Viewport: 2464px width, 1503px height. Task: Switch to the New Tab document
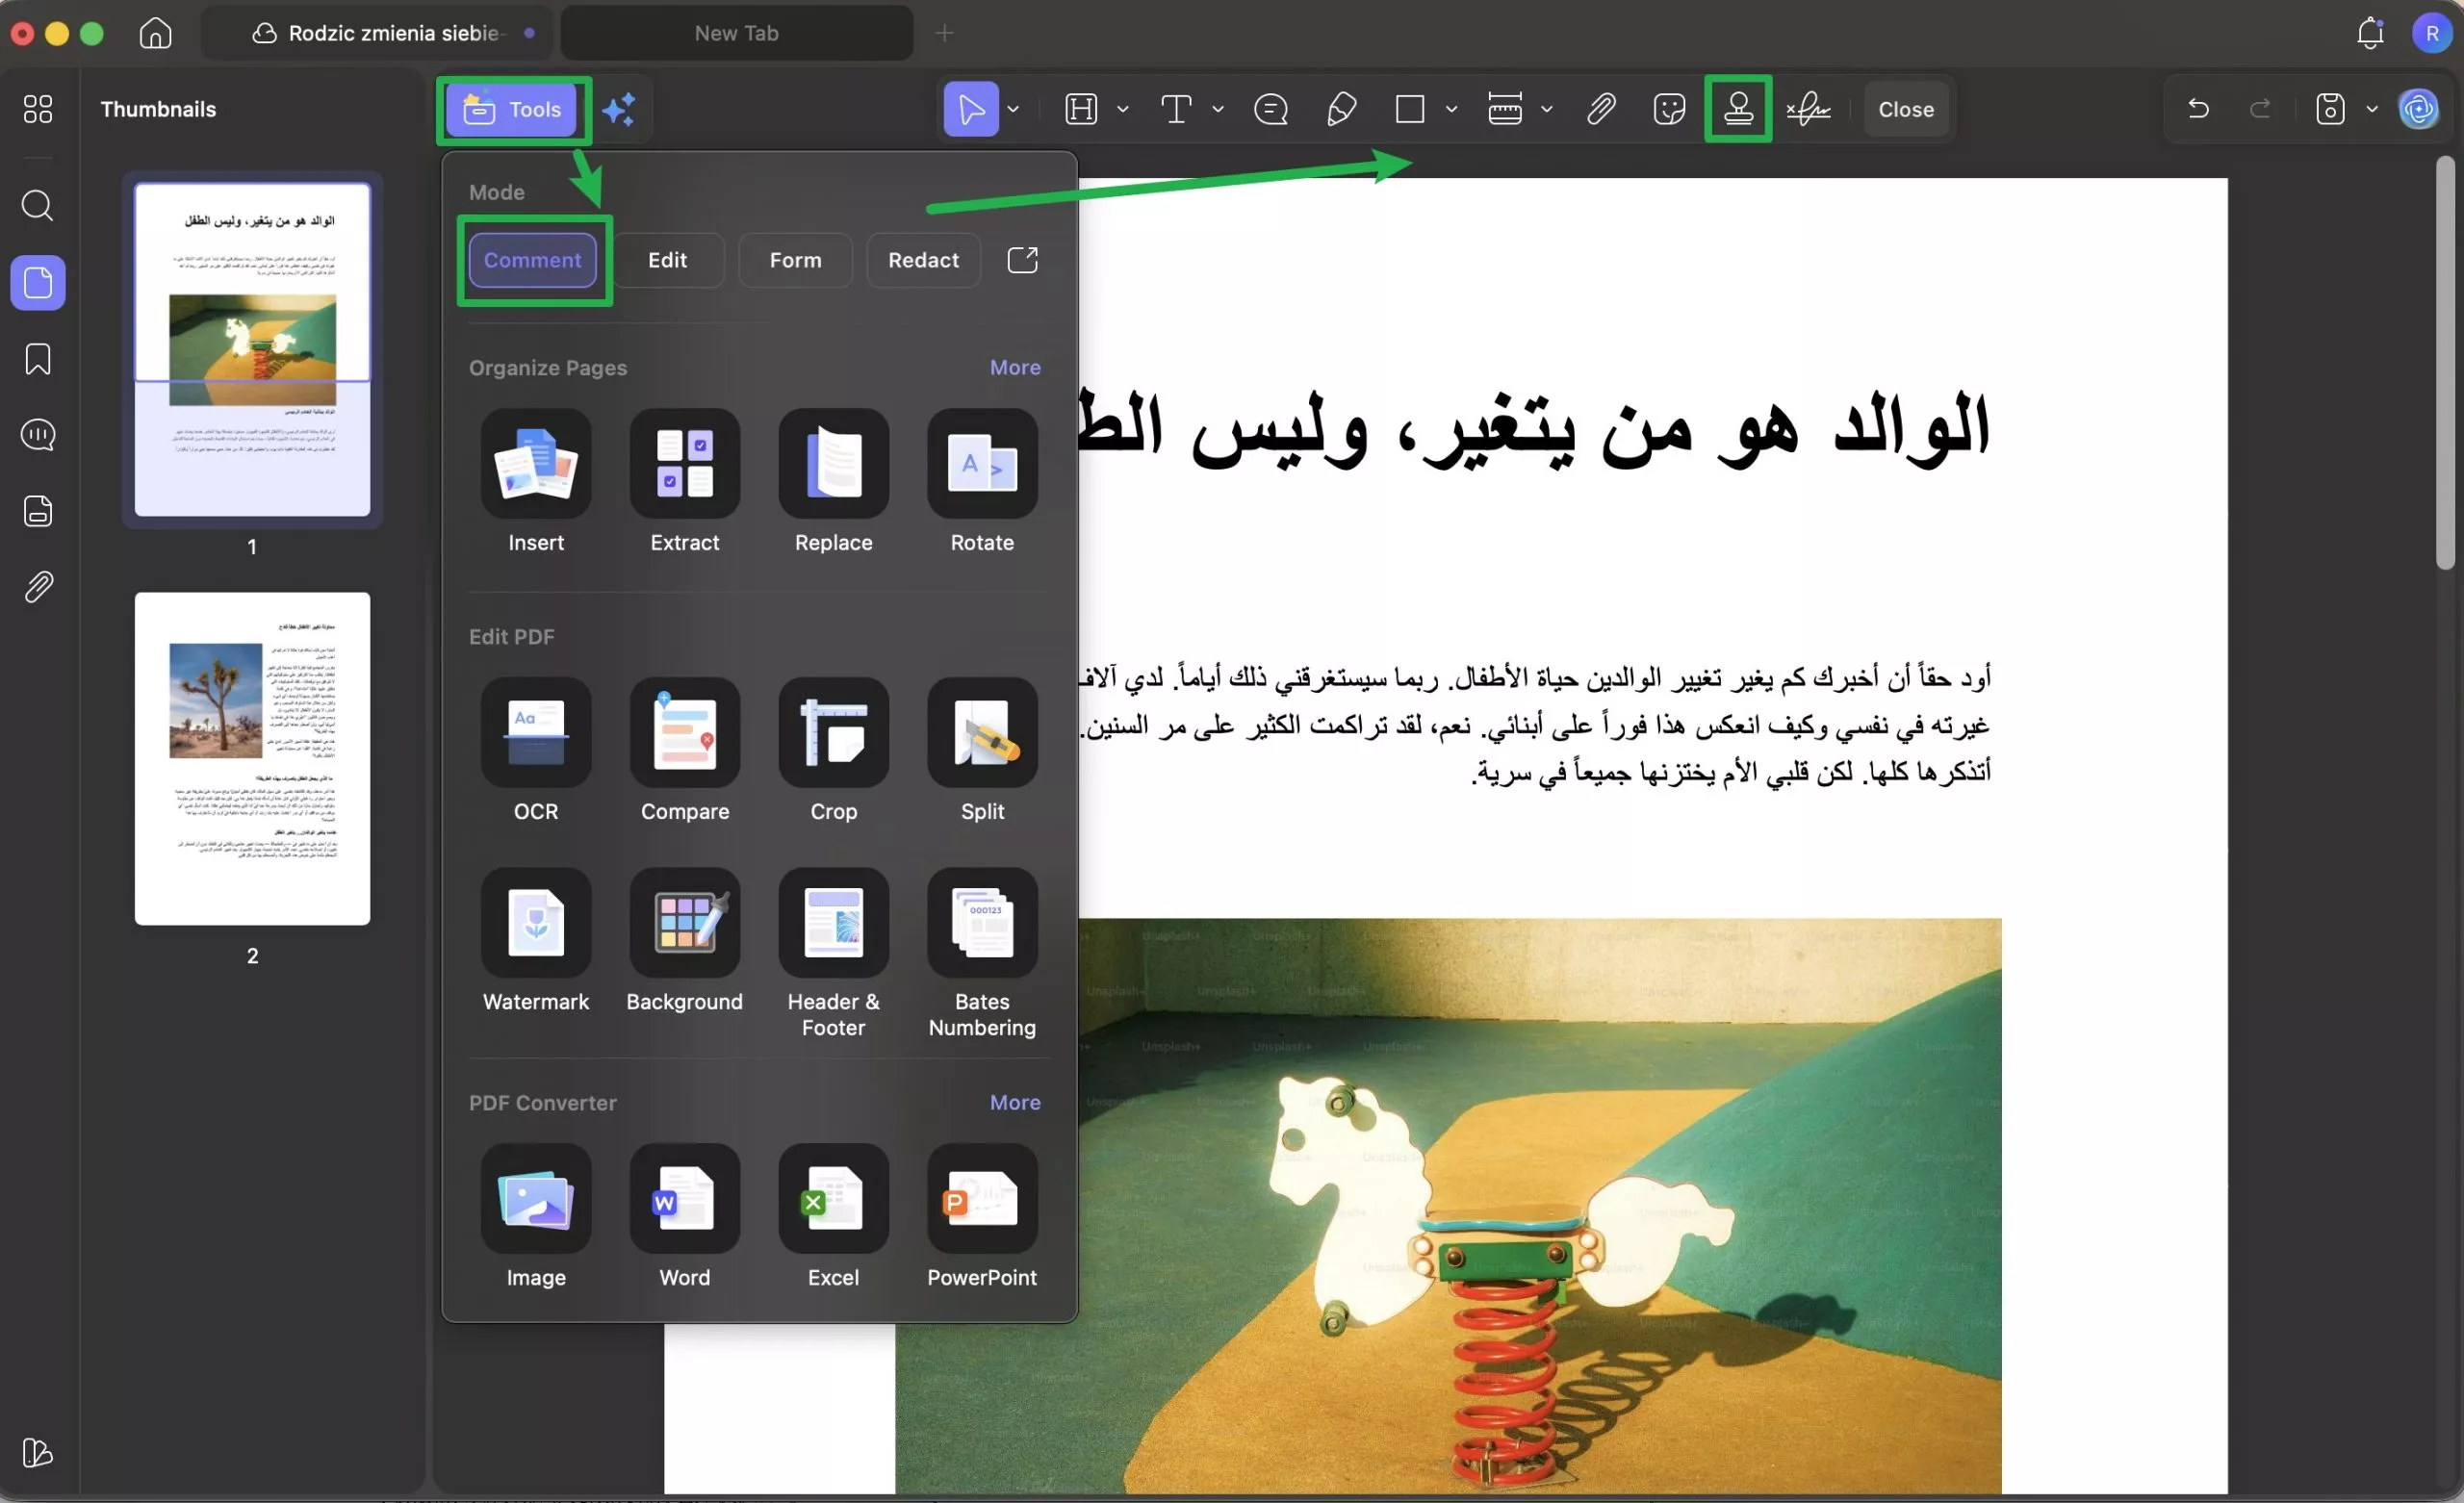click(736, 33)
